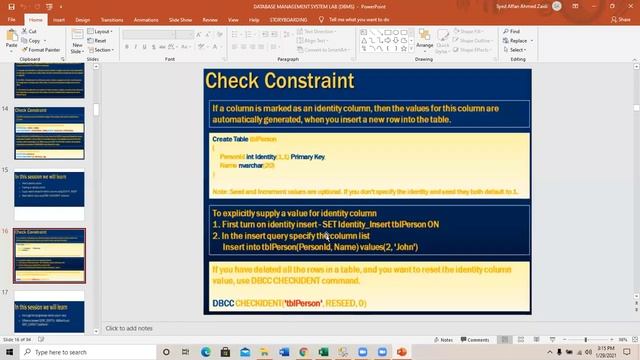This screenshot has height=360, width=640.
Task: Open Excel from taskbar
Action: click(323, 352)
